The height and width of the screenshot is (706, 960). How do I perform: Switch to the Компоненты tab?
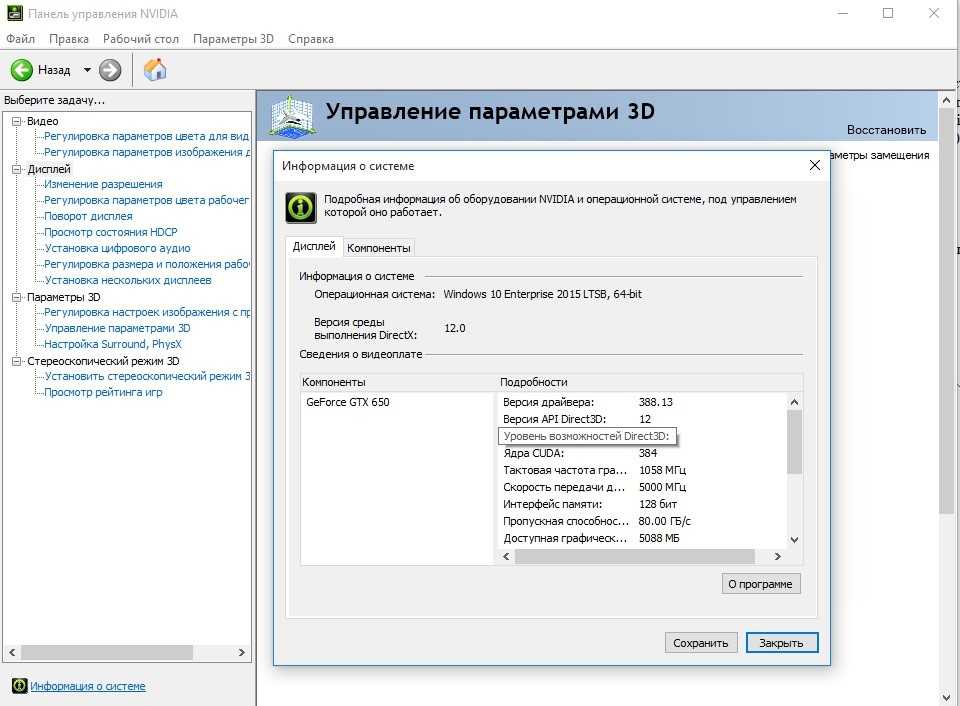point(379,247)
